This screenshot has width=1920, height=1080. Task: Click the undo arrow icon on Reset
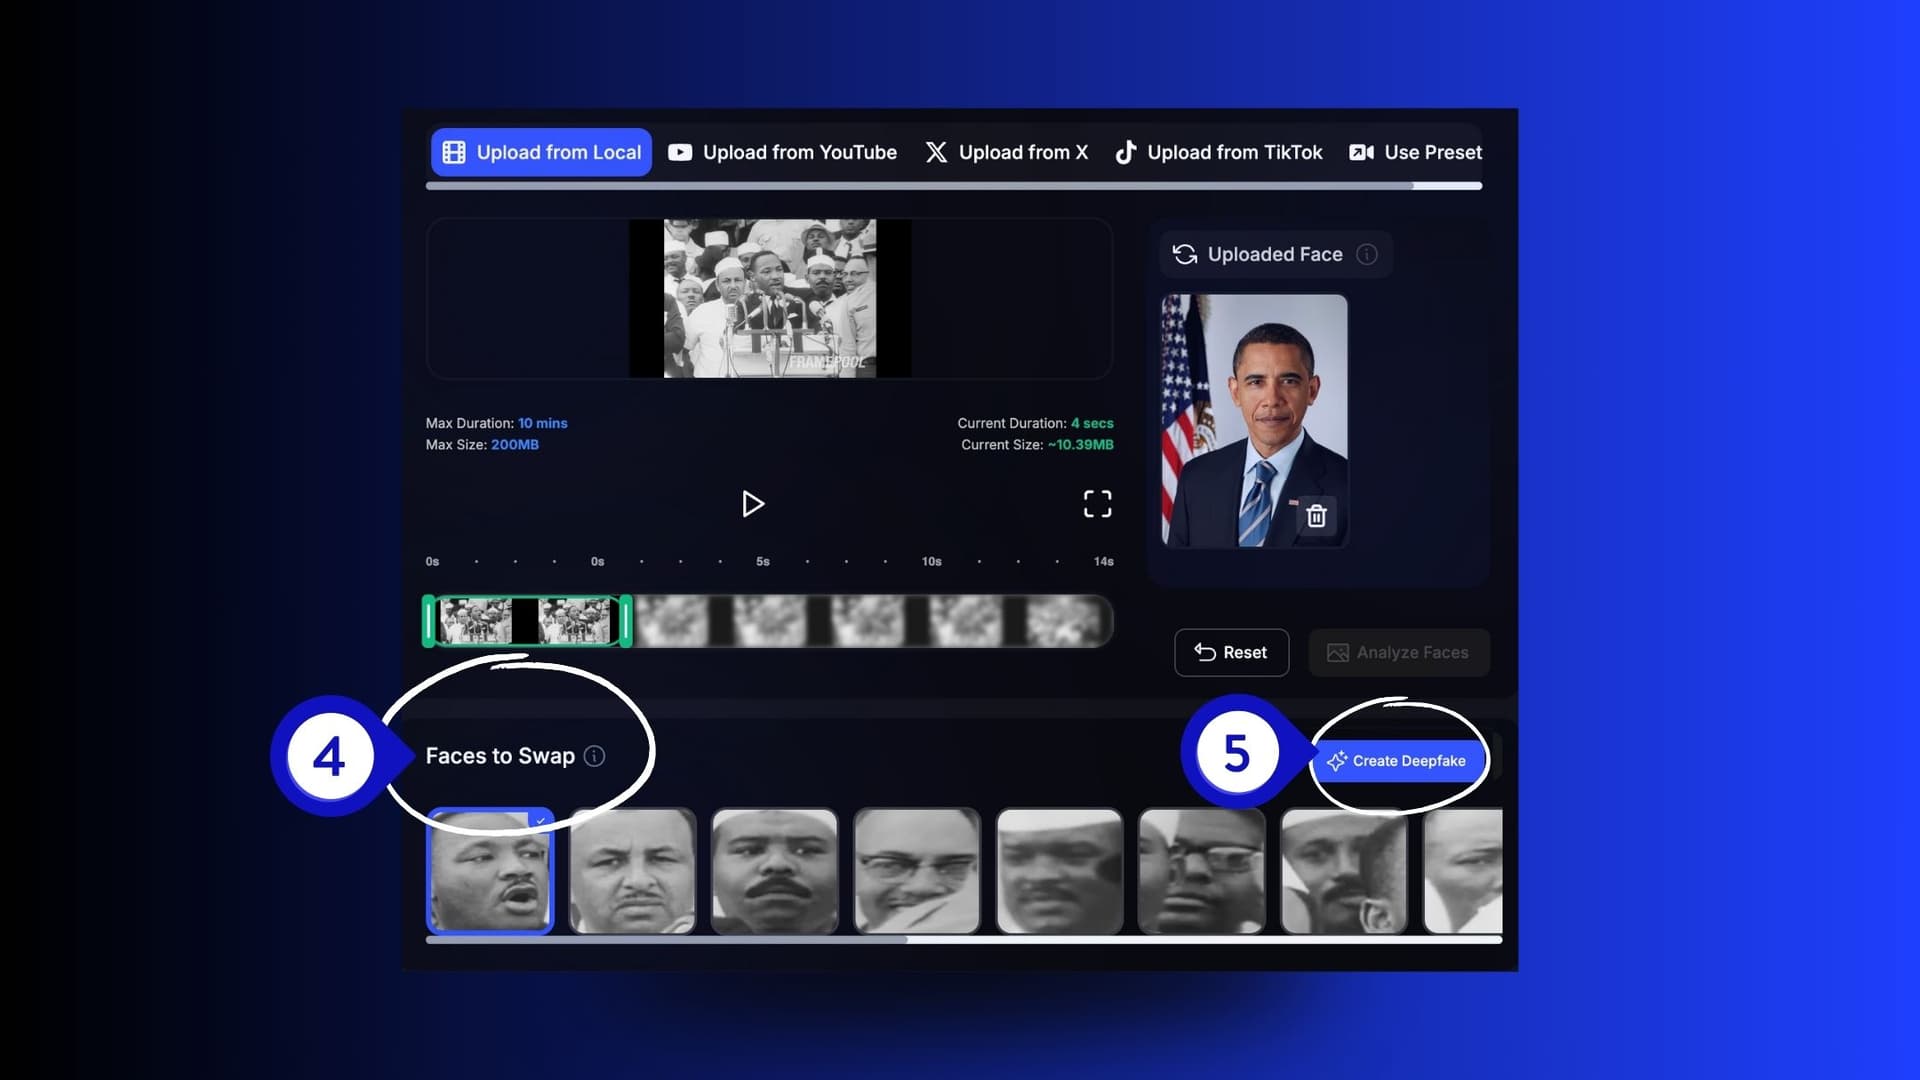click(x=1205, y=652)
